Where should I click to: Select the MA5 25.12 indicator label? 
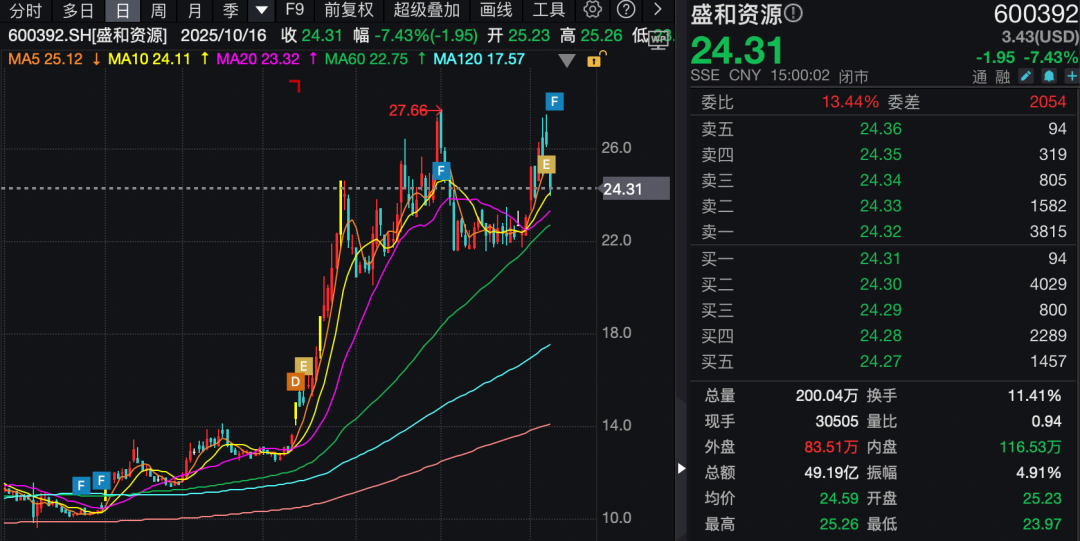pyautogui.click(x=45, y=59)
